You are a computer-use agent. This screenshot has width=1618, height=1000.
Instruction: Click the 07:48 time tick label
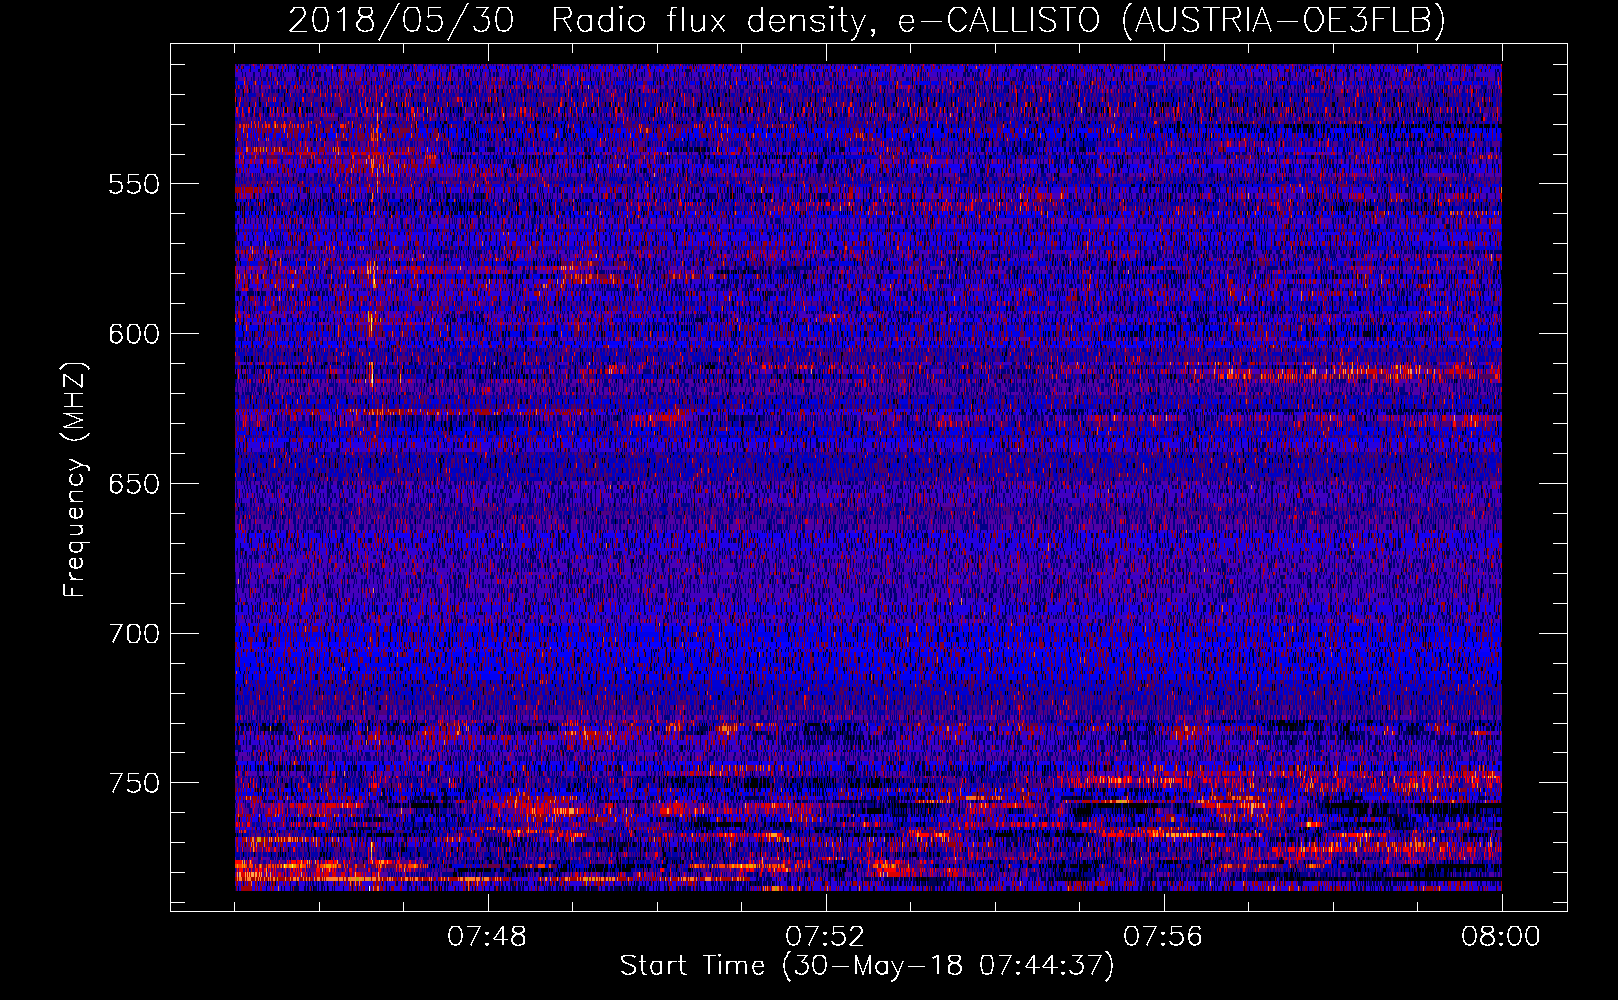(487, 937)
